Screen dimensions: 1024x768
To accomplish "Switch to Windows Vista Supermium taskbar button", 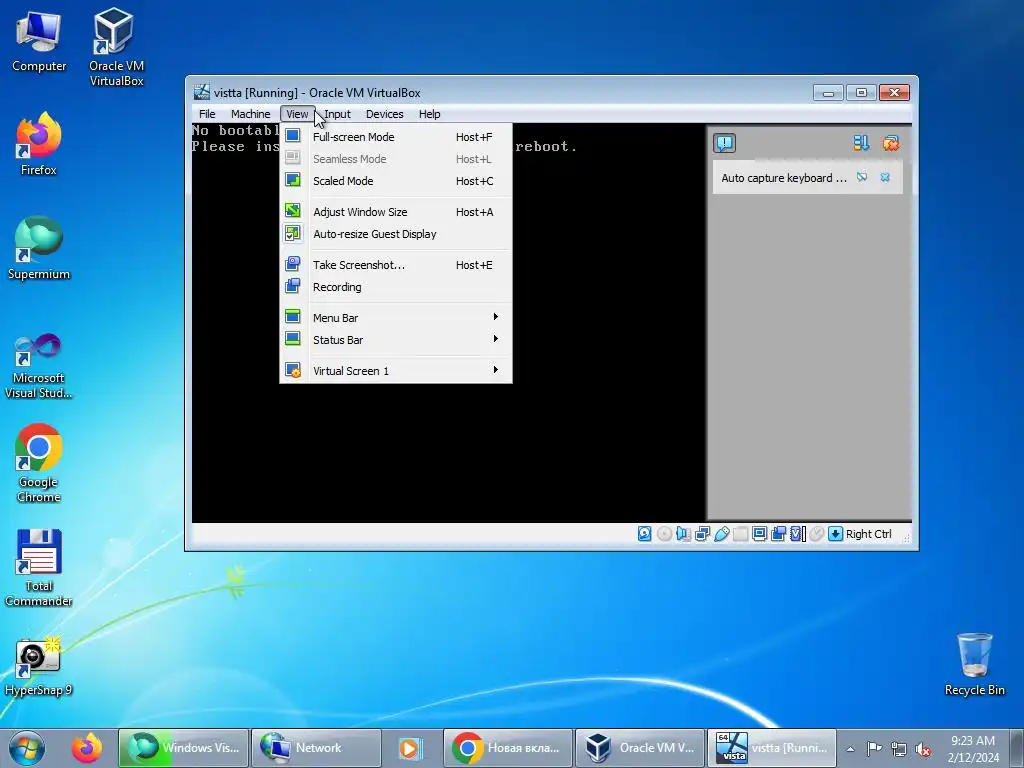I will (x=184, y=748).
